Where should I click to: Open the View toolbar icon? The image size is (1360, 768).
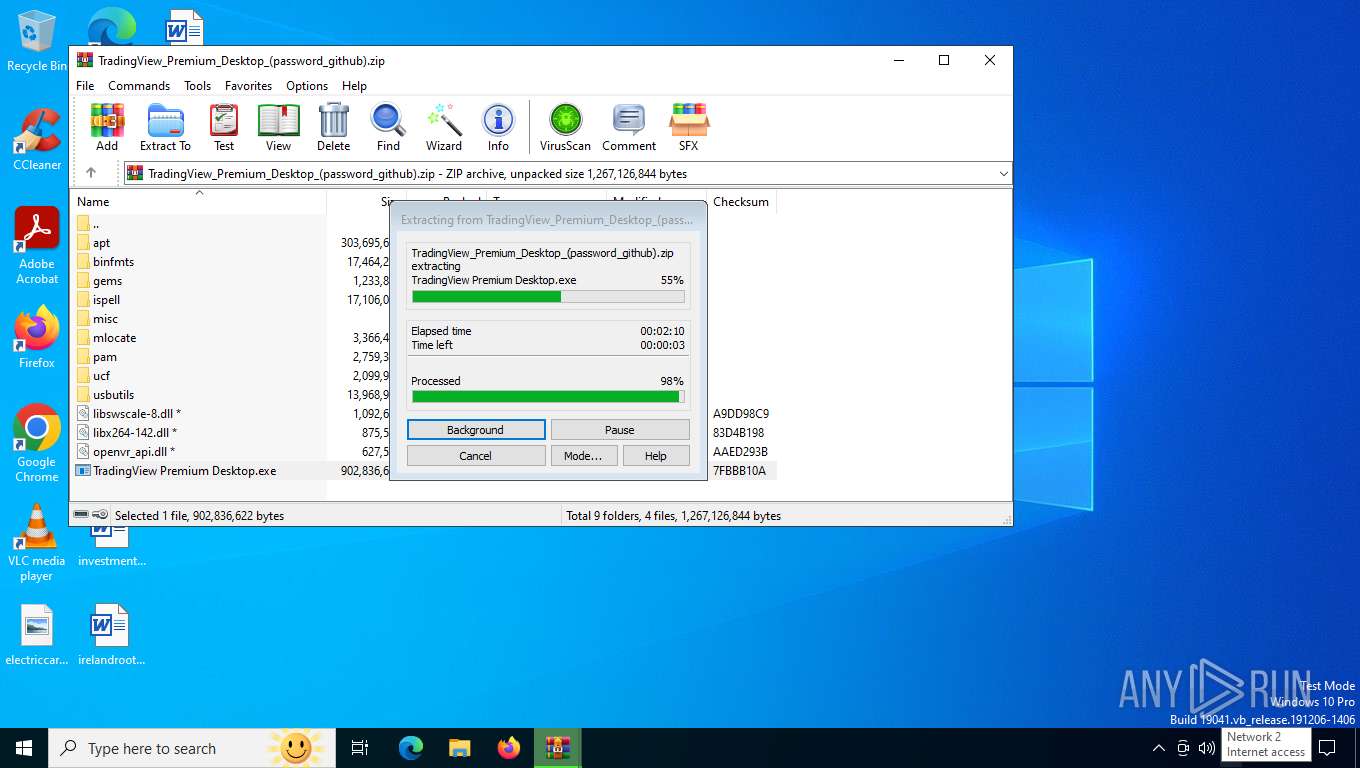278,127
